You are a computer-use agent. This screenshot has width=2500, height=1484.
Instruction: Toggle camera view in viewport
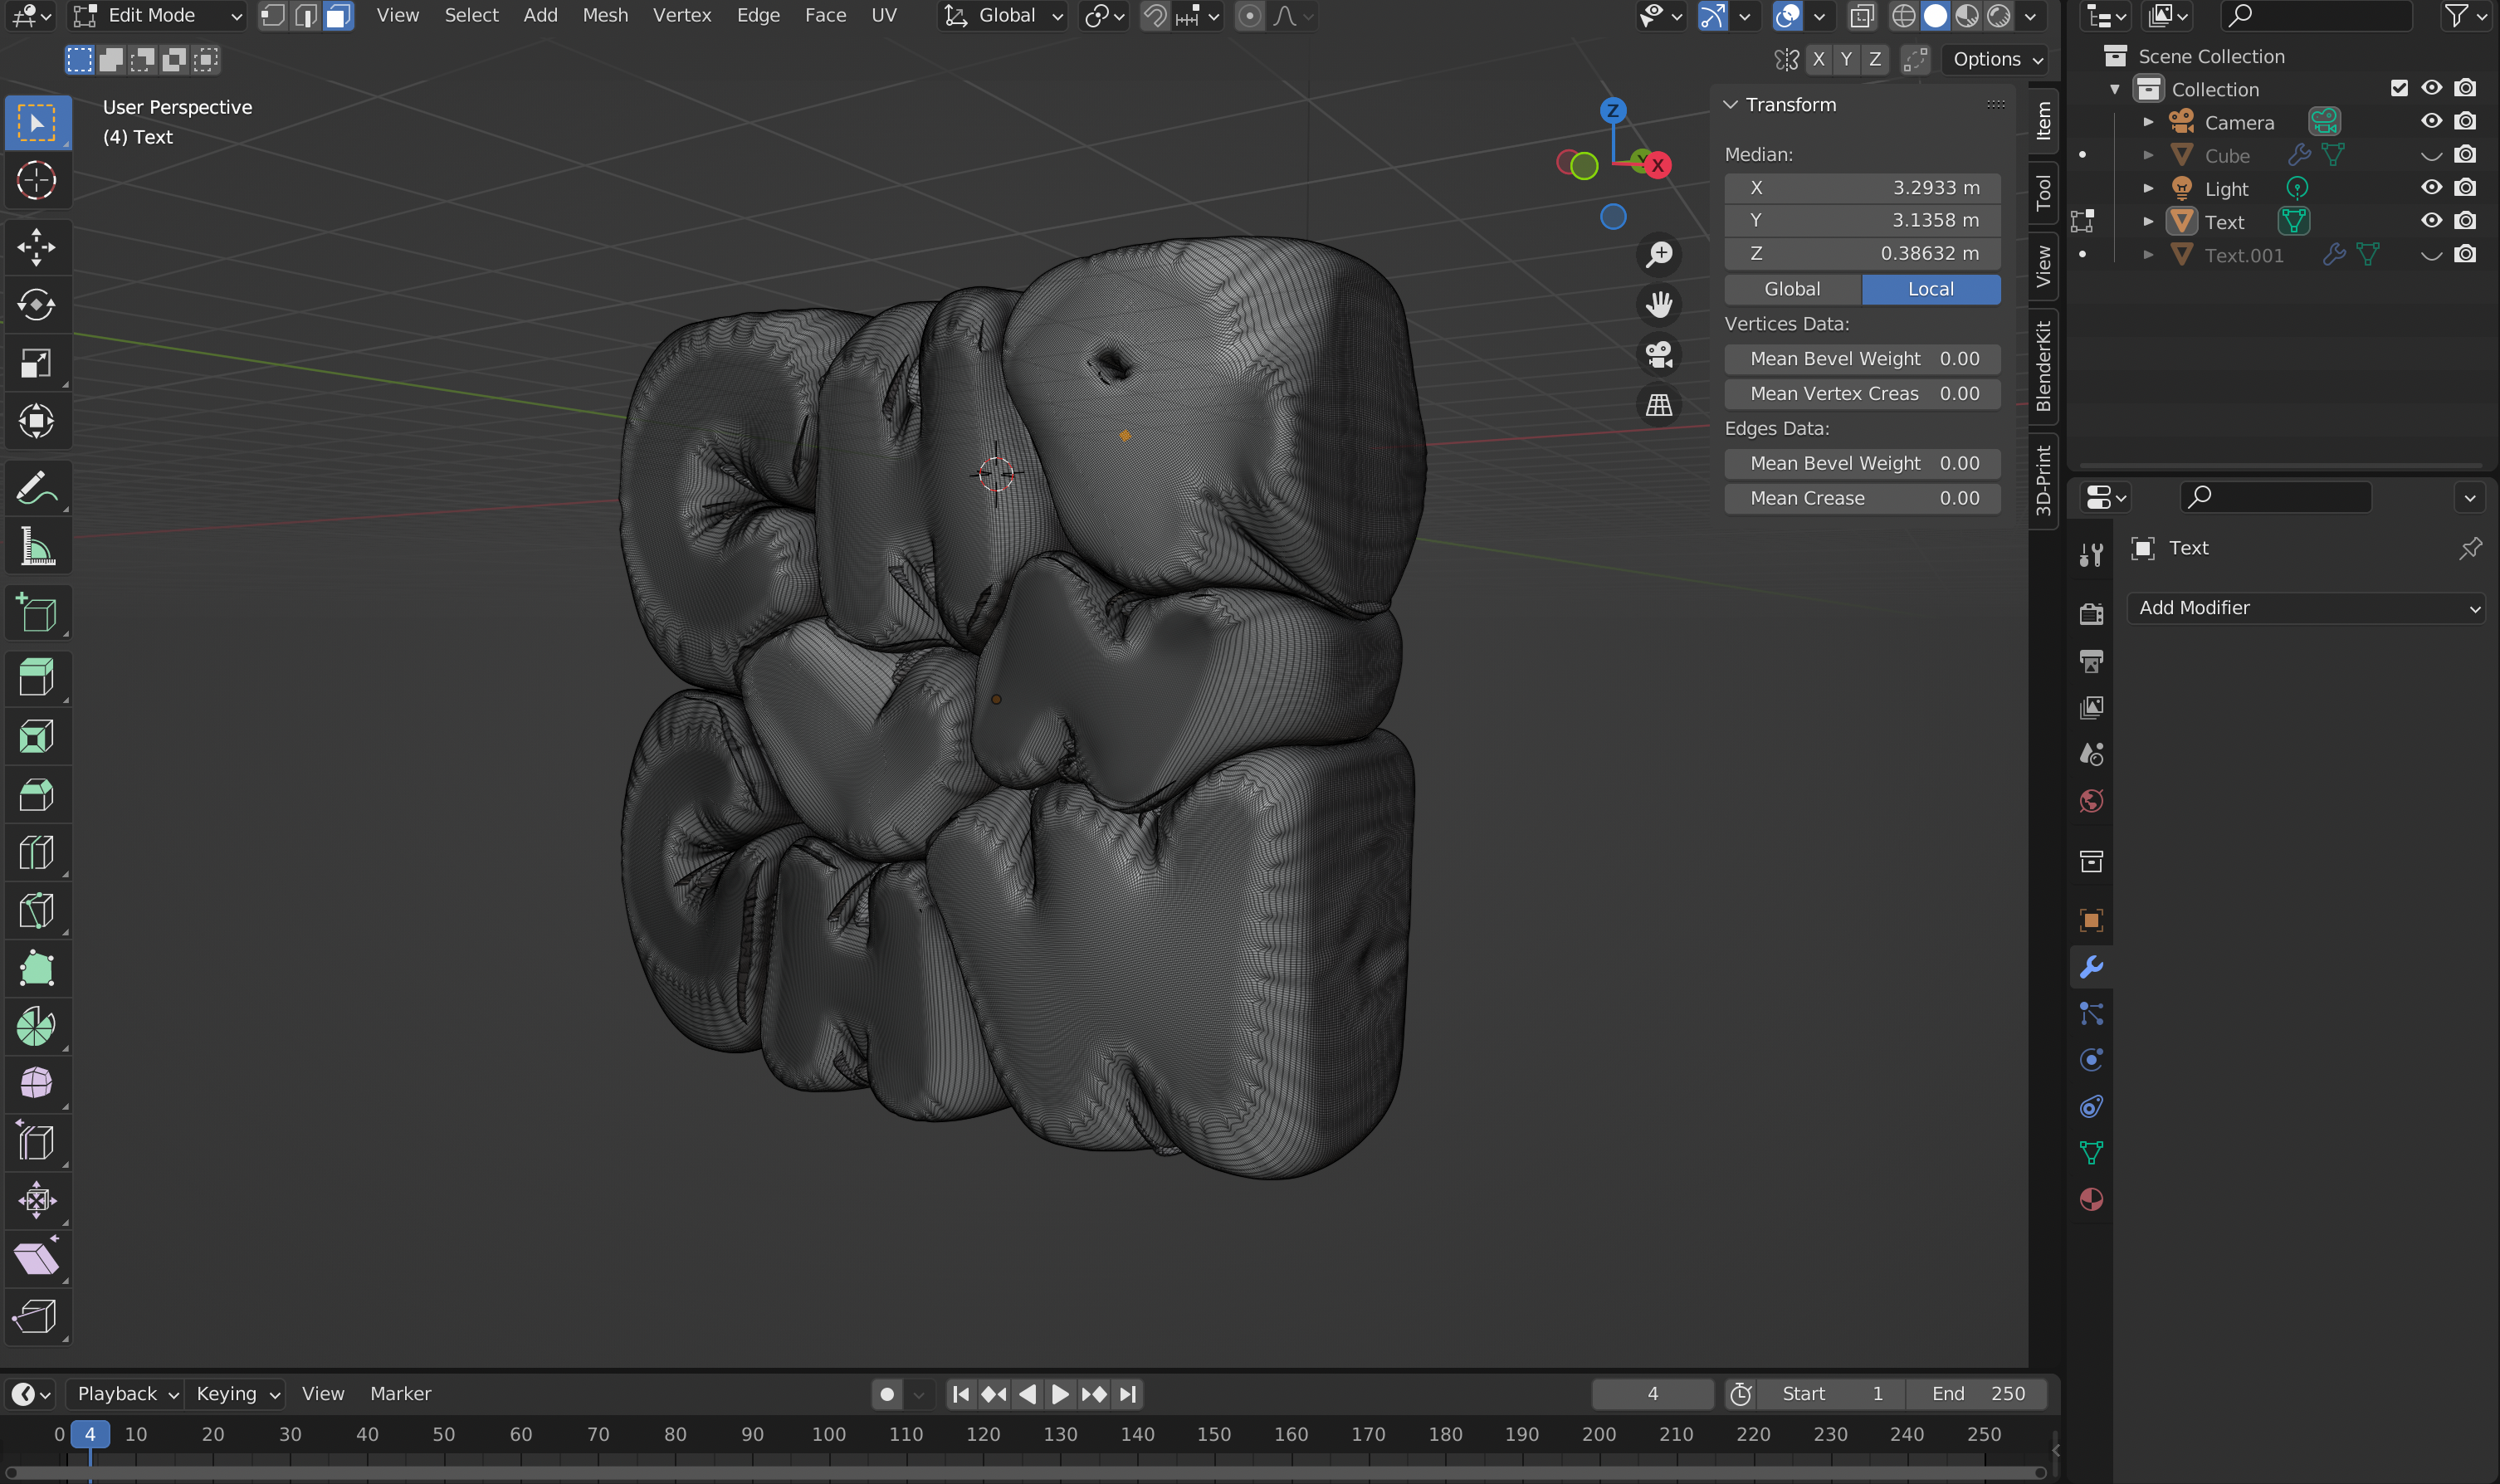coord(1659,355)
